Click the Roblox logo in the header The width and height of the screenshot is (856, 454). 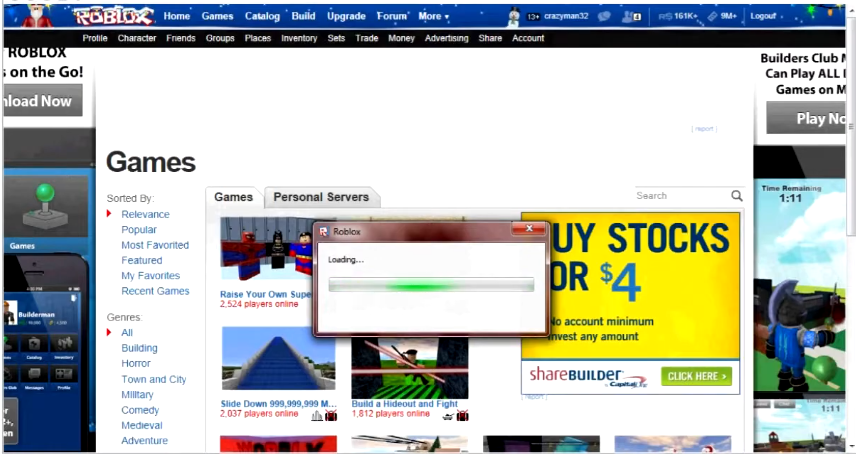[112, 16]
